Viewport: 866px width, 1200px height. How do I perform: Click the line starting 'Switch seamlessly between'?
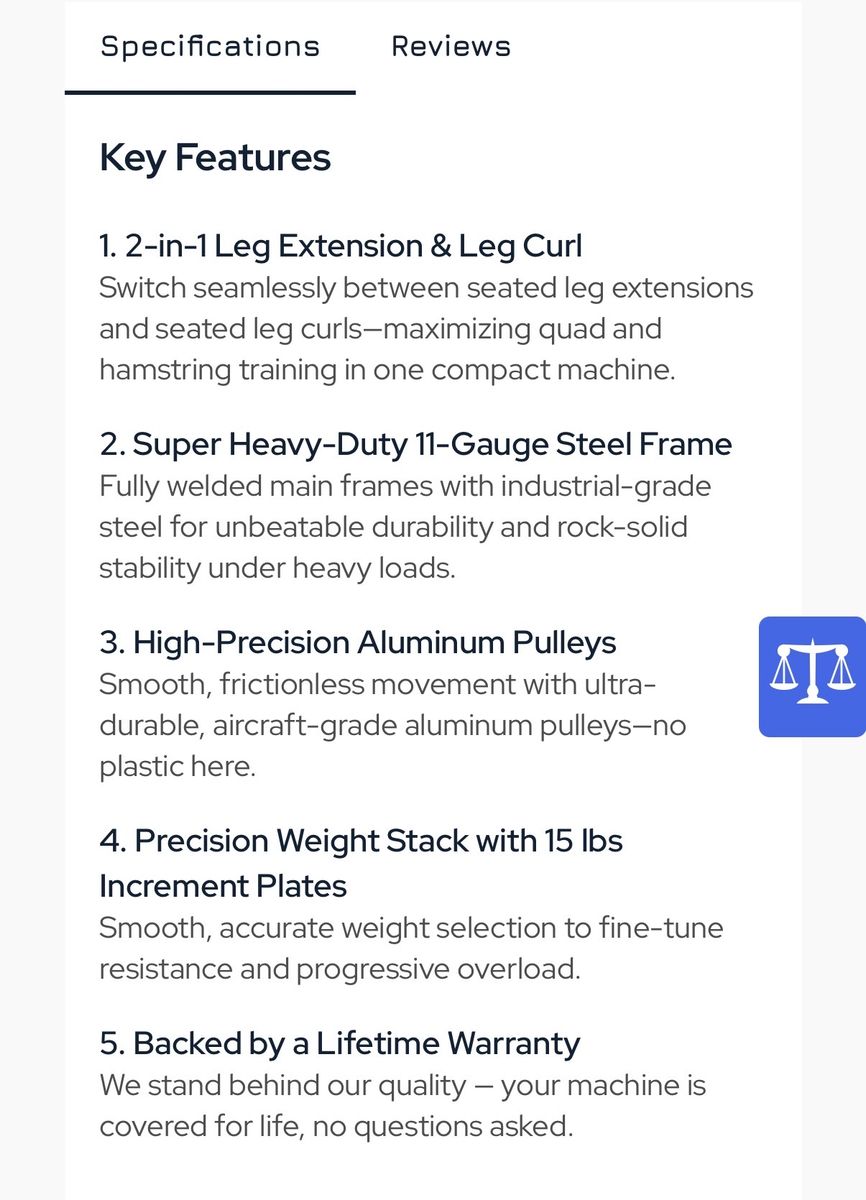[426, 288]
